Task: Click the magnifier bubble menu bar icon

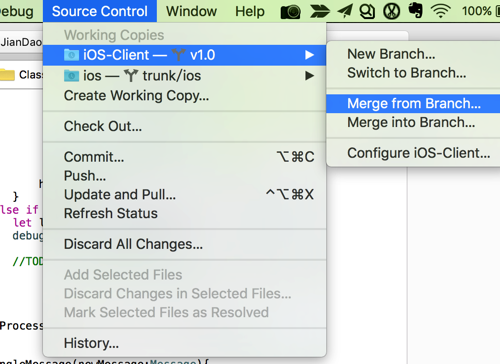Action: point(367,11)
